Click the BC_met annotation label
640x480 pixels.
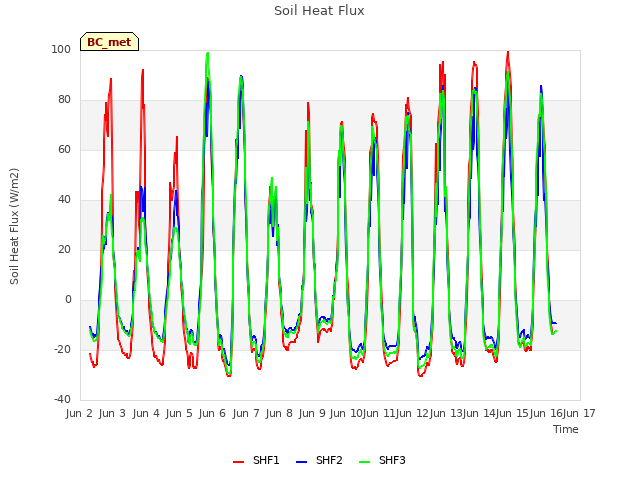[109, 42]
